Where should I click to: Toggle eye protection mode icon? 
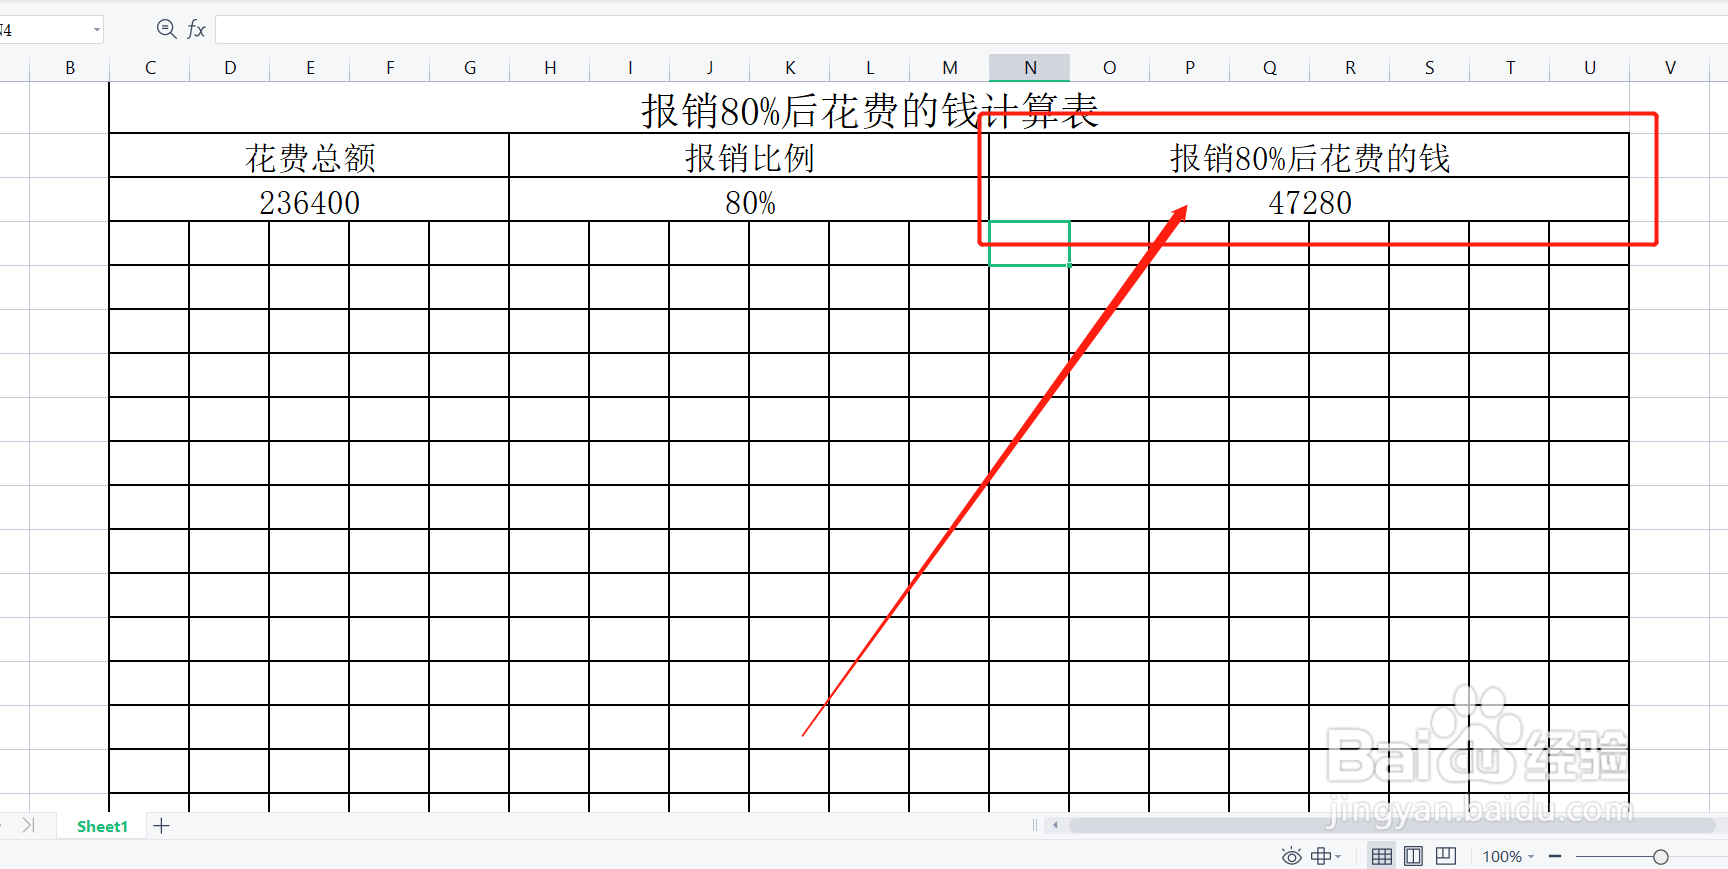point(1291,856)
